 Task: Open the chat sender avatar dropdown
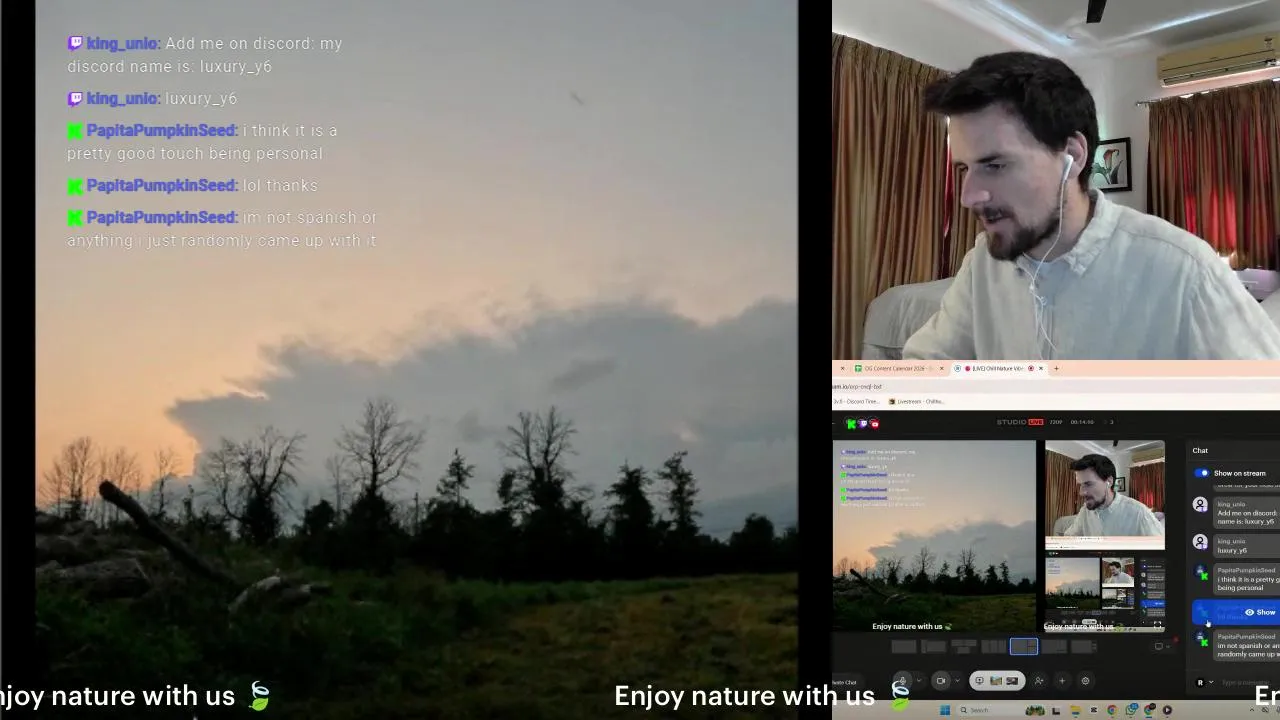(x=1204, y=682)
